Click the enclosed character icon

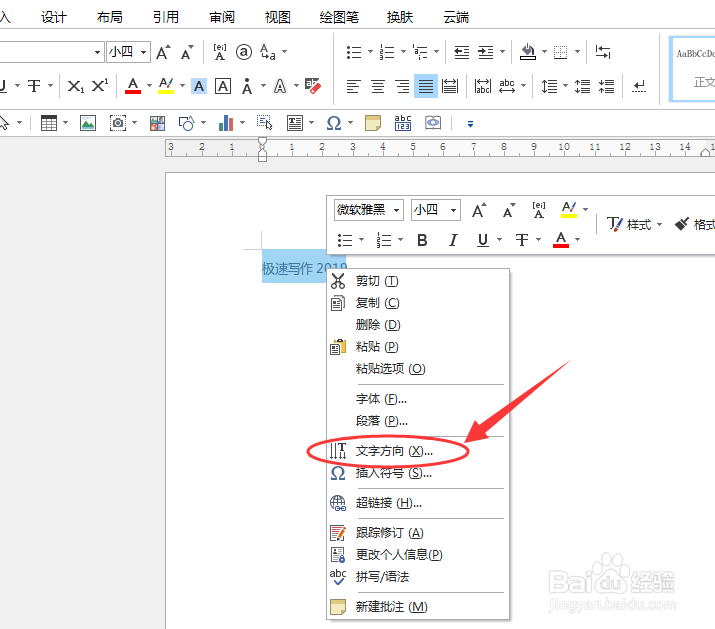244,52
